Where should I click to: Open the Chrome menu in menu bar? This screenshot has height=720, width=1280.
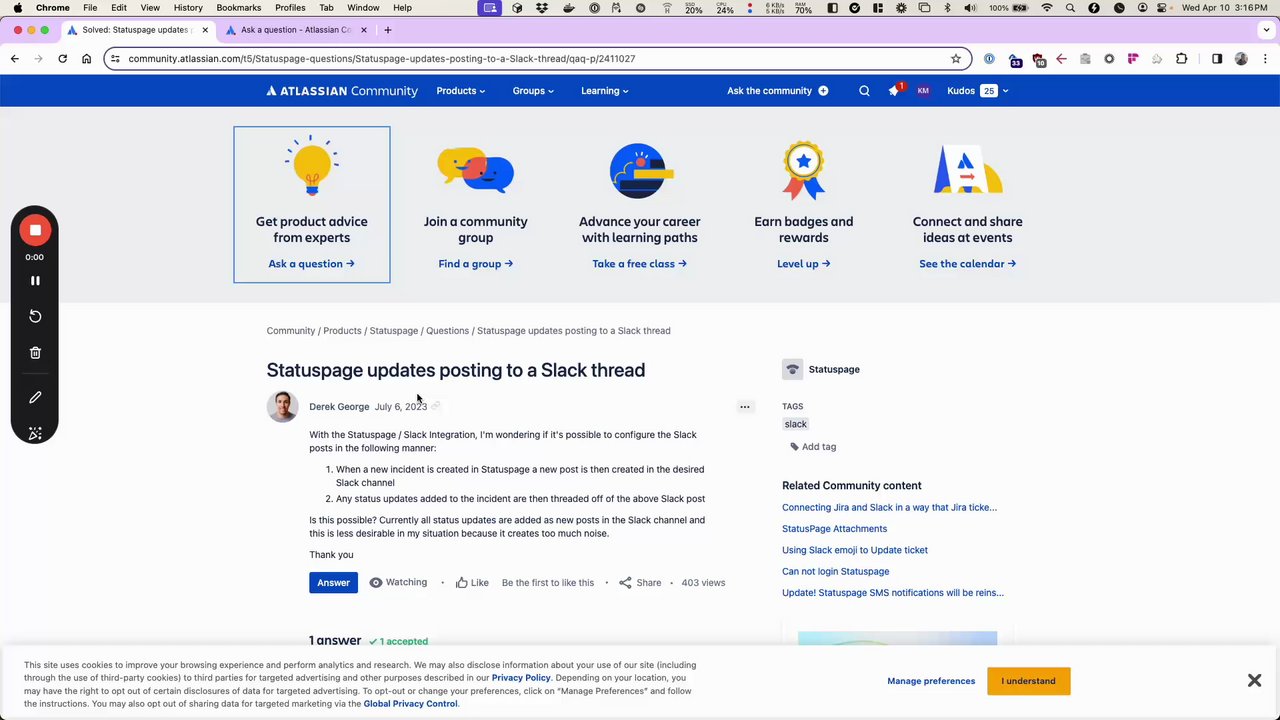pos(53,8)
